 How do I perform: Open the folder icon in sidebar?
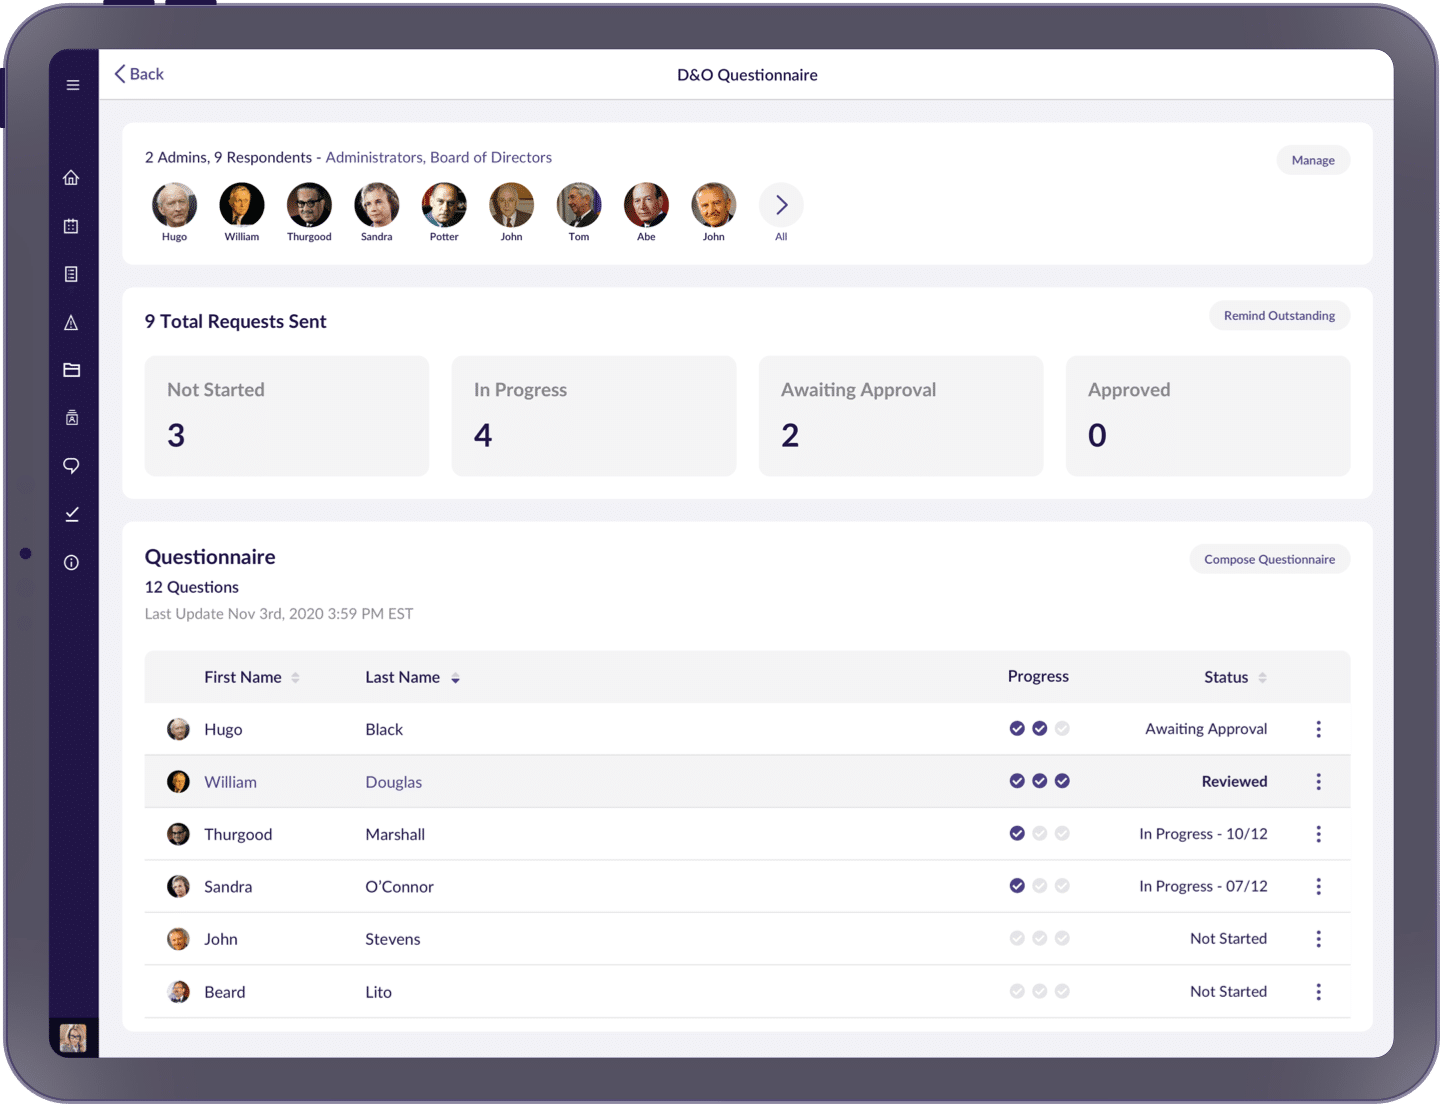tap(71, 370)
